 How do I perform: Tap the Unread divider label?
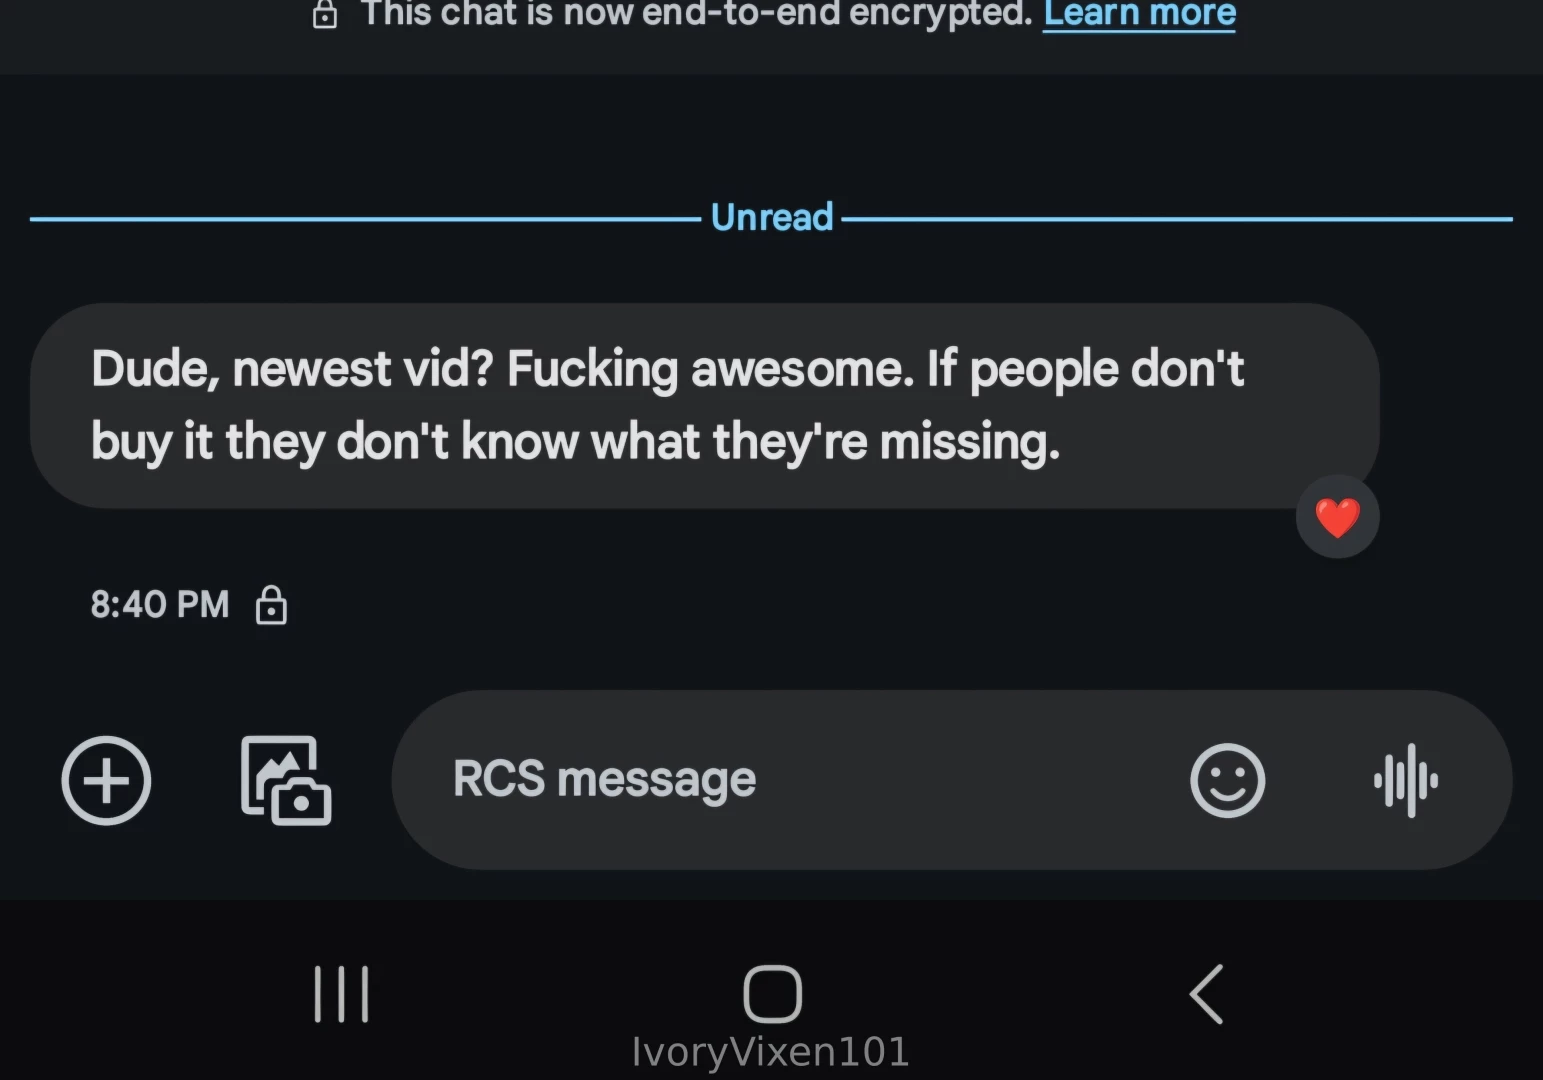click(x=772, y=217)
